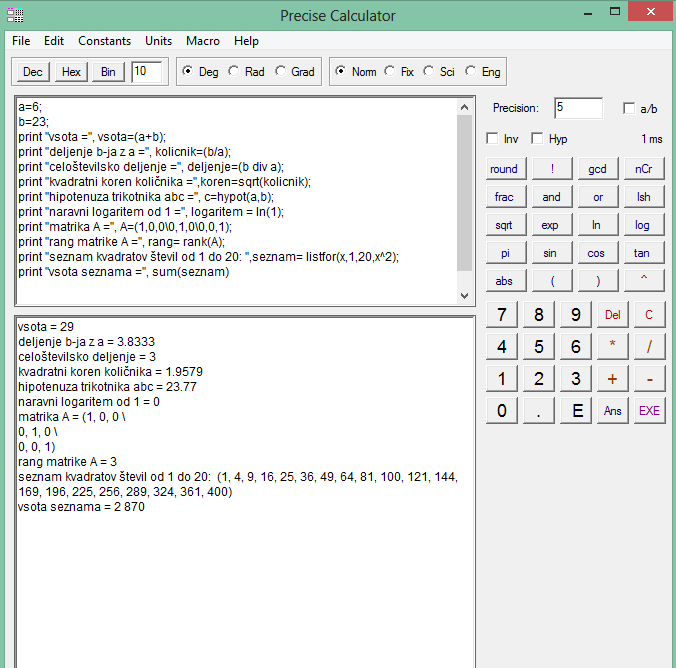Viewport: 676px width, 668px height.
Task: Check the Hyp hyperbolic checkbox
Action: (538, 138)
